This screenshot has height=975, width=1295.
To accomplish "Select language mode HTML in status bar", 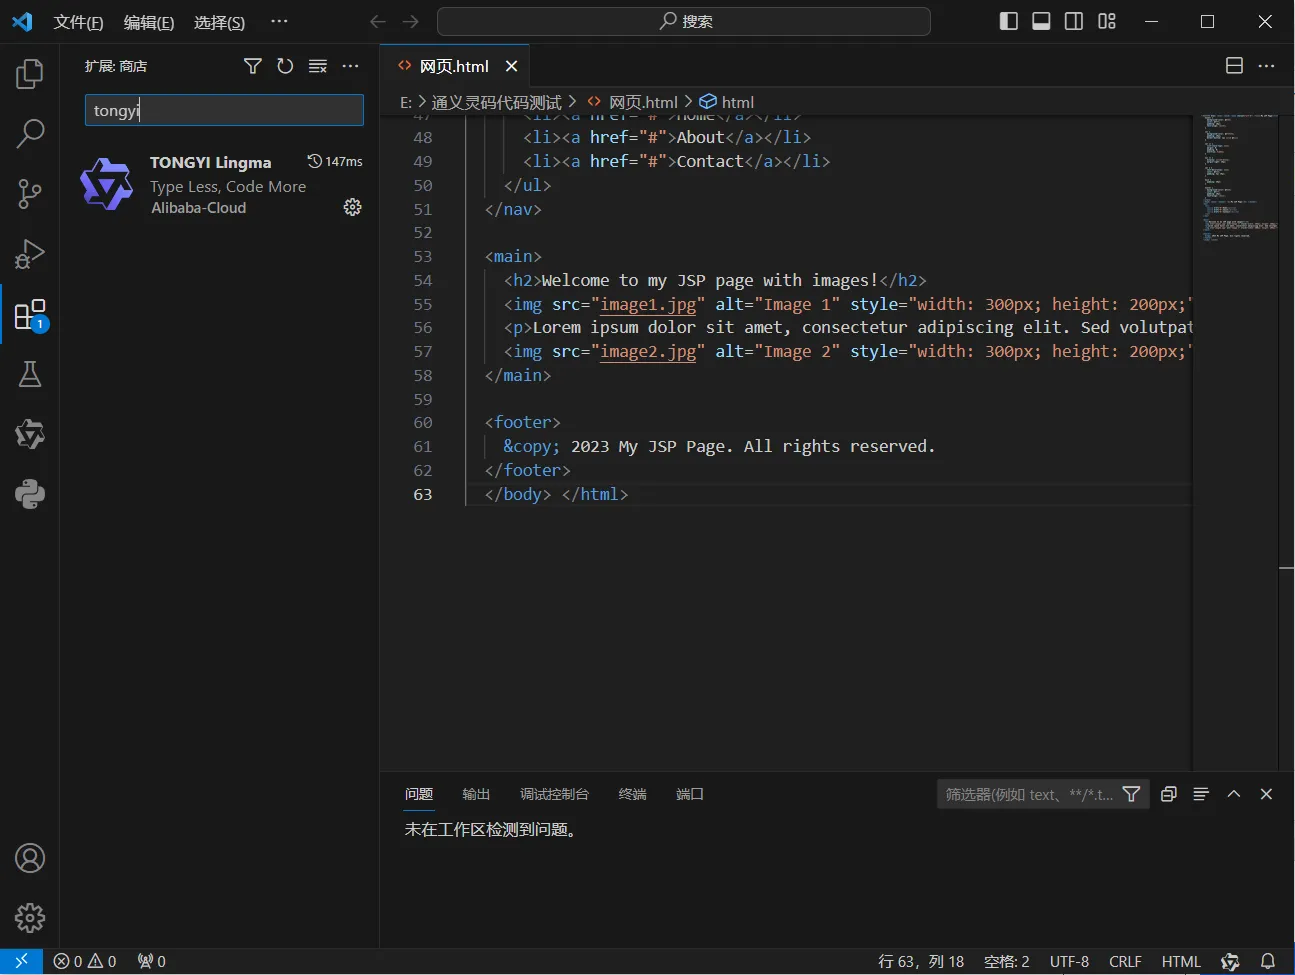I will point(1181,961).
